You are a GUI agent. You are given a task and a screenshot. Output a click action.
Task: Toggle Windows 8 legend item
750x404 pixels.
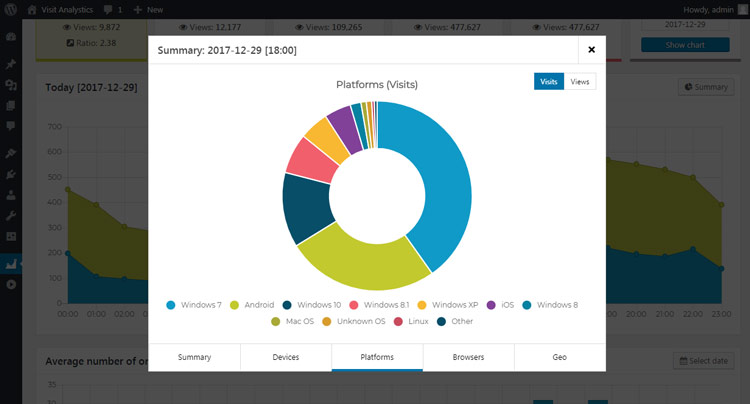(x=550, y=305)
